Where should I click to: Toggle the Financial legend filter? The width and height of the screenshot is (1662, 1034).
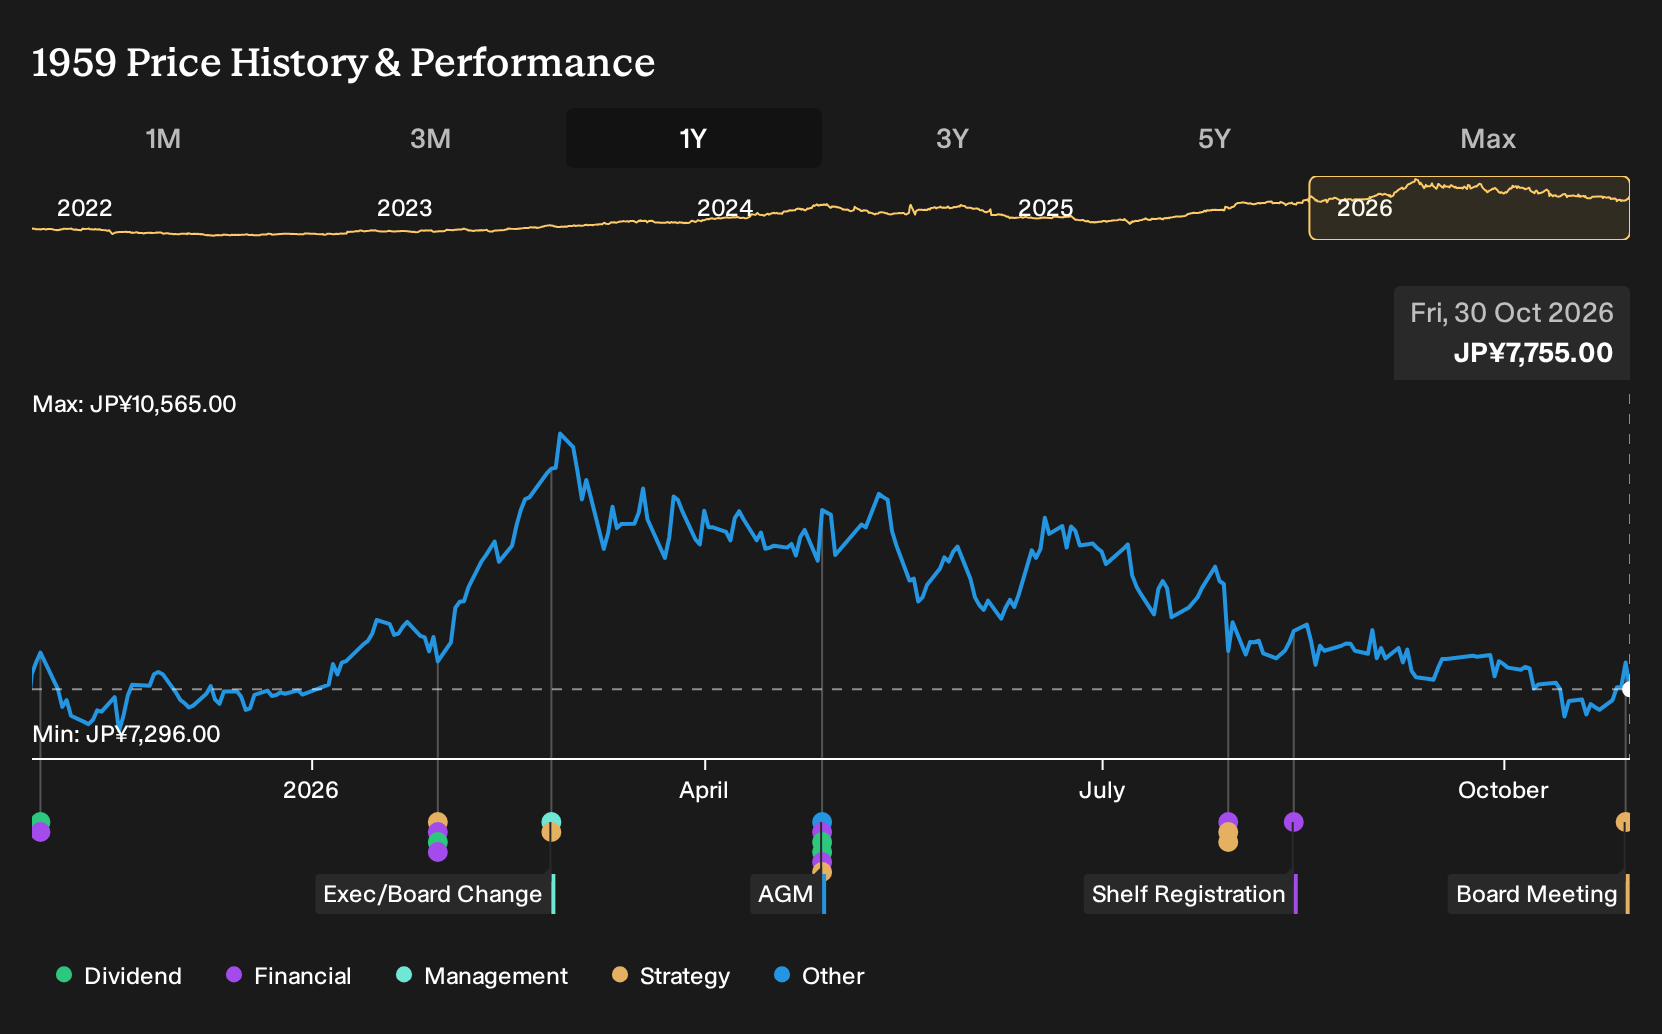coord(288,976)
